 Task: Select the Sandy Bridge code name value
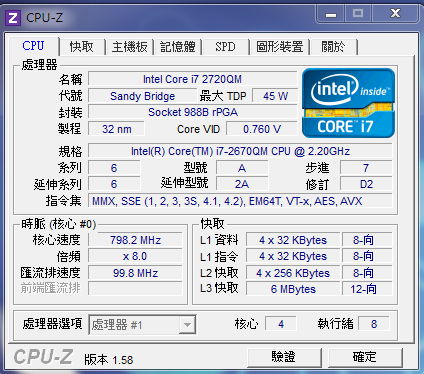pyautogui.click(x=143, y=96)
